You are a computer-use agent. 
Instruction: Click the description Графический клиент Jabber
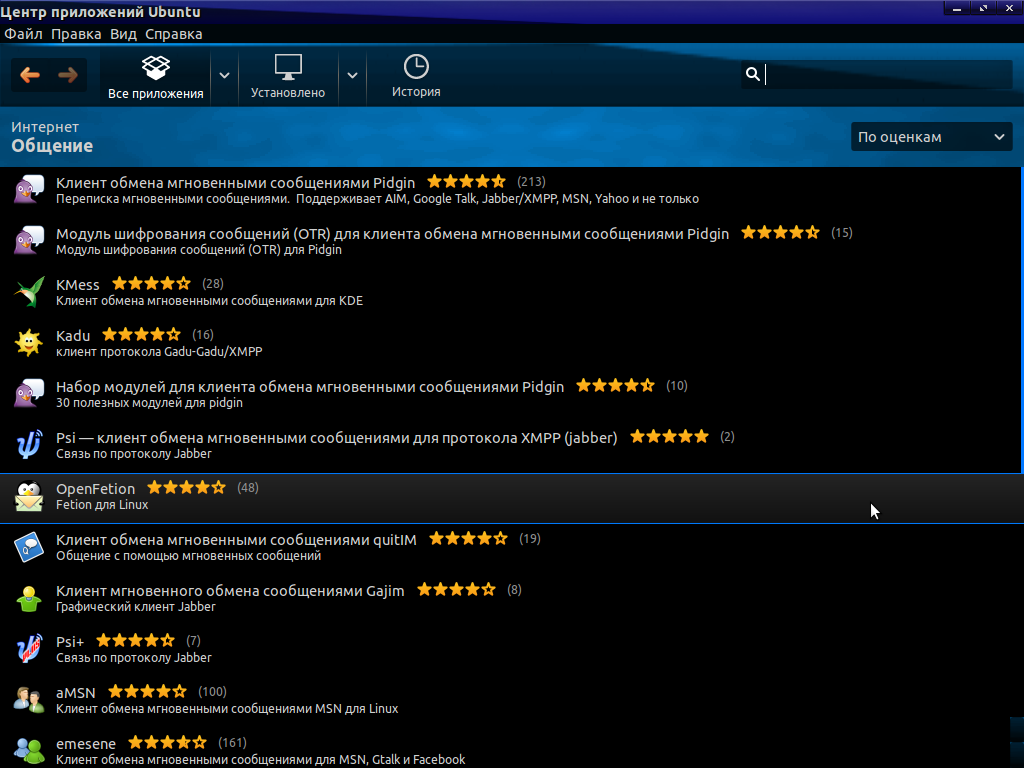[136, 607]
